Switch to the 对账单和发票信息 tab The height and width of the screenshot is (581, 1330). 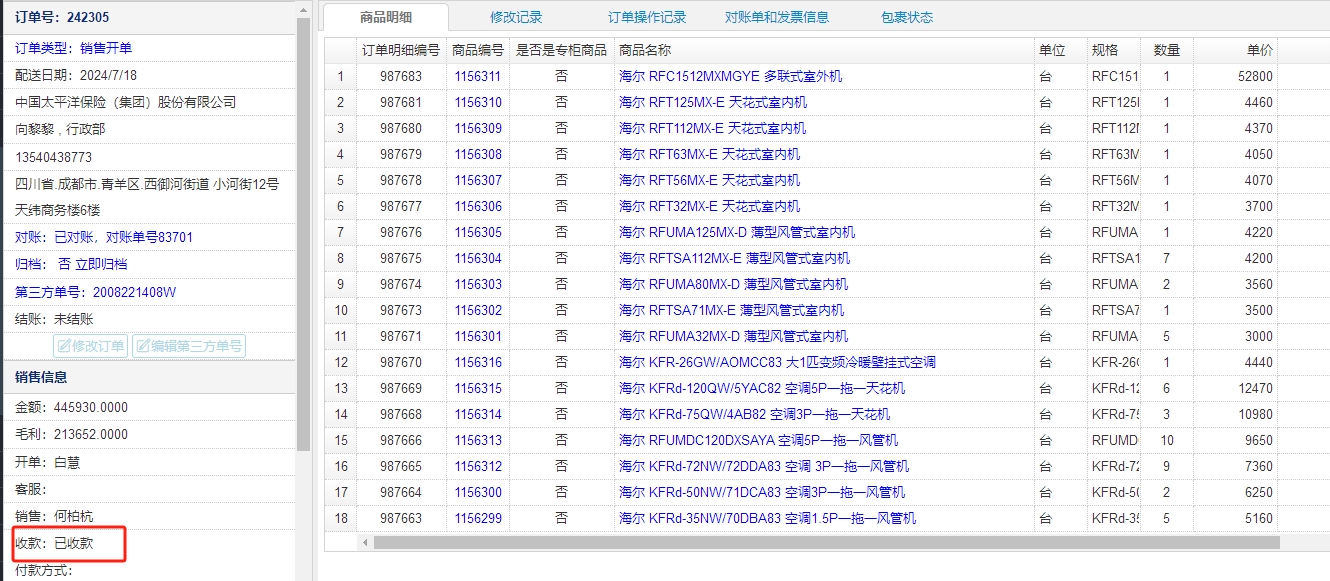(777, 17)
